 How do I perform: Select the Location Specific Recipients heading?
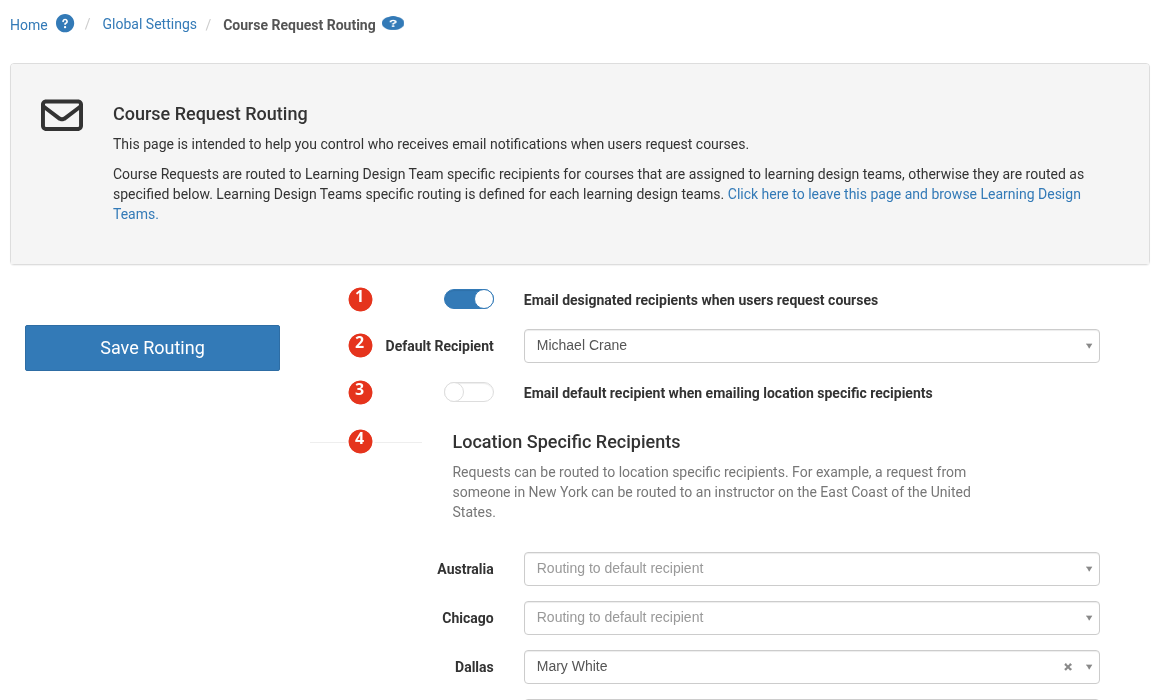566,442
